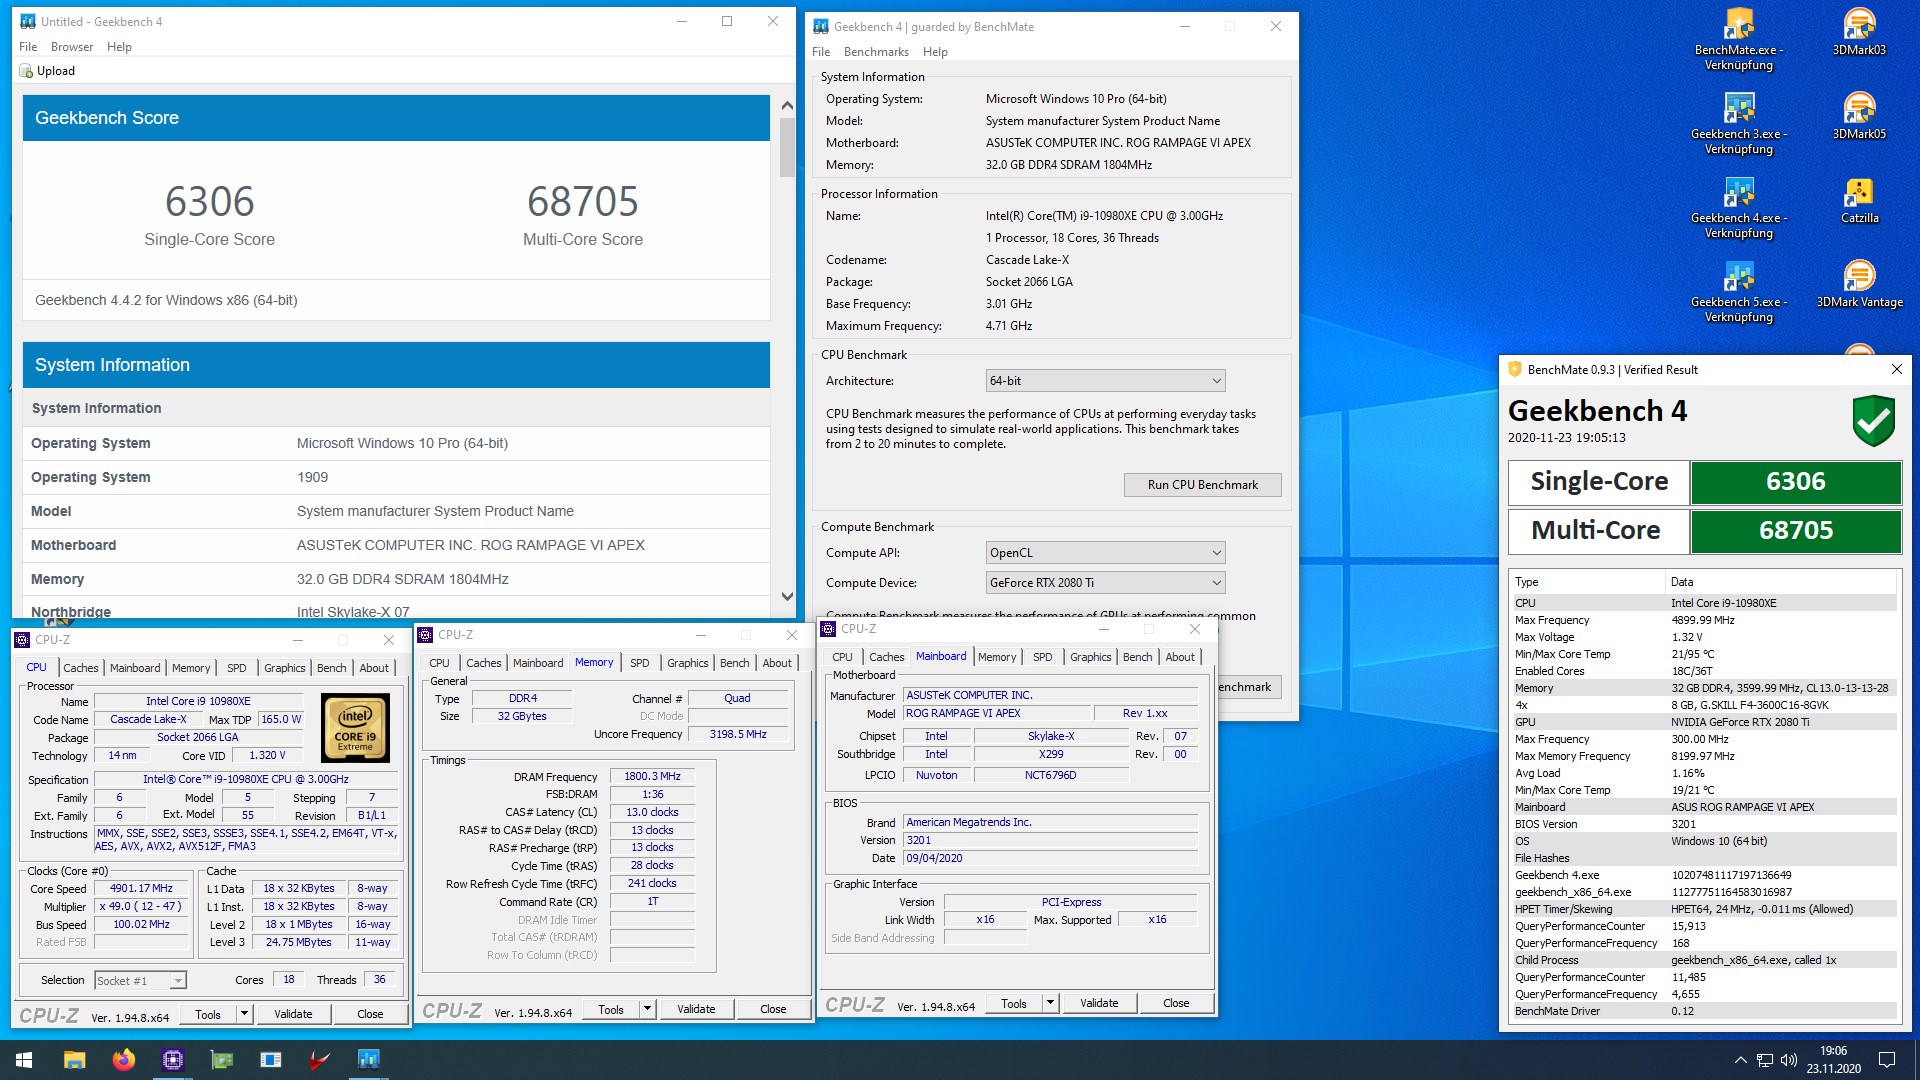Open BenchMate.exe desktop shortcut

coord(1739,40)
